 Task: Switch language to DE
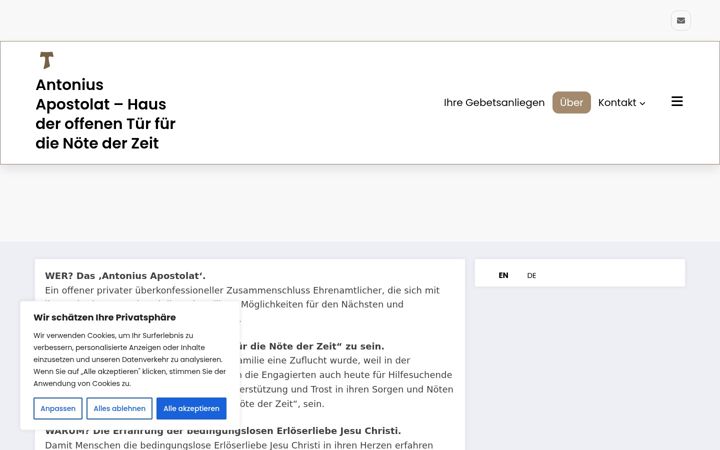point(531,276)
